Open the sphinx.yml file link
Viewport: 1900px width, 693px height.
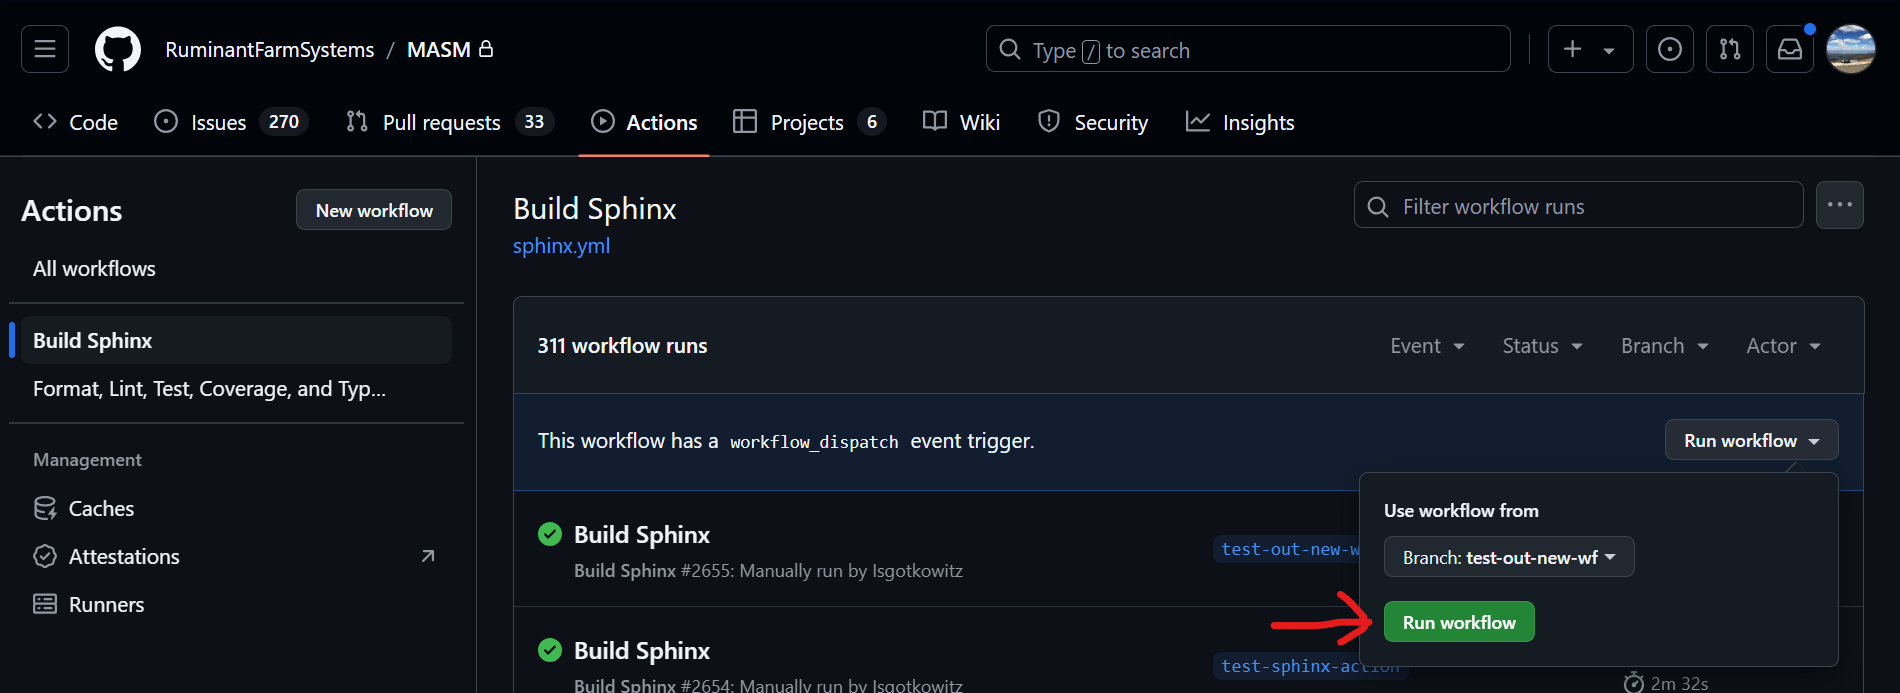[x=561, y=246]
